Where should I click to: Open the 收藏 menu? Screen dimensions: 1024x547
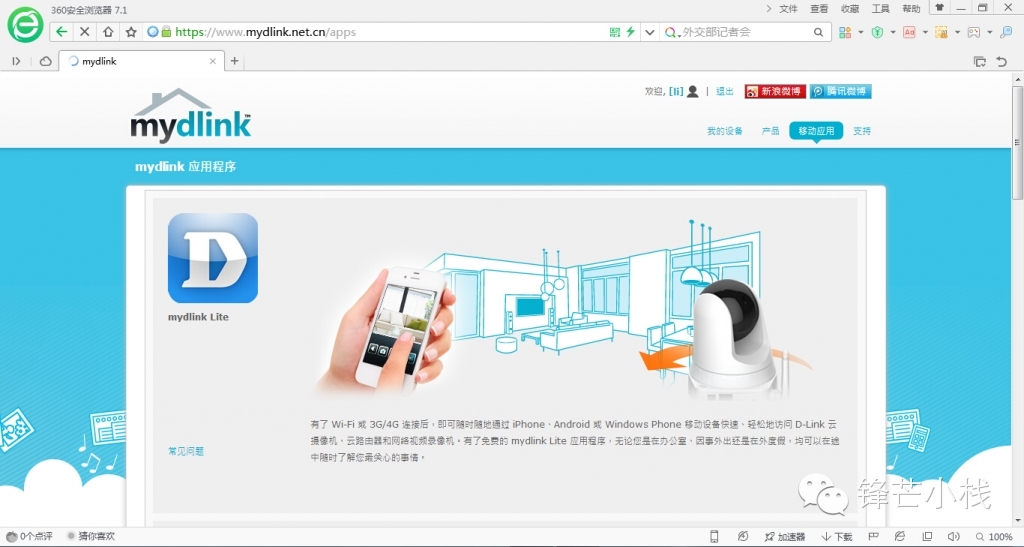[850, 8]
